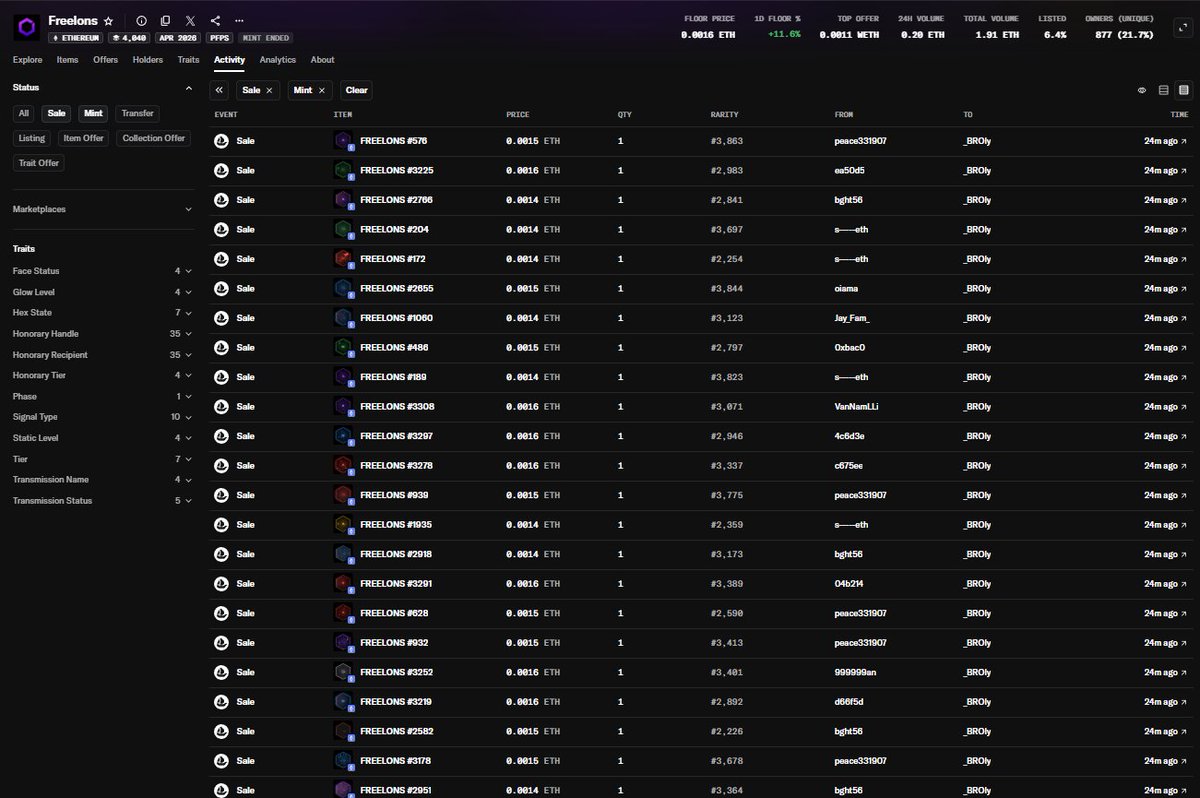Open buyer _BROly on FREELONS #3225 row

977,170
